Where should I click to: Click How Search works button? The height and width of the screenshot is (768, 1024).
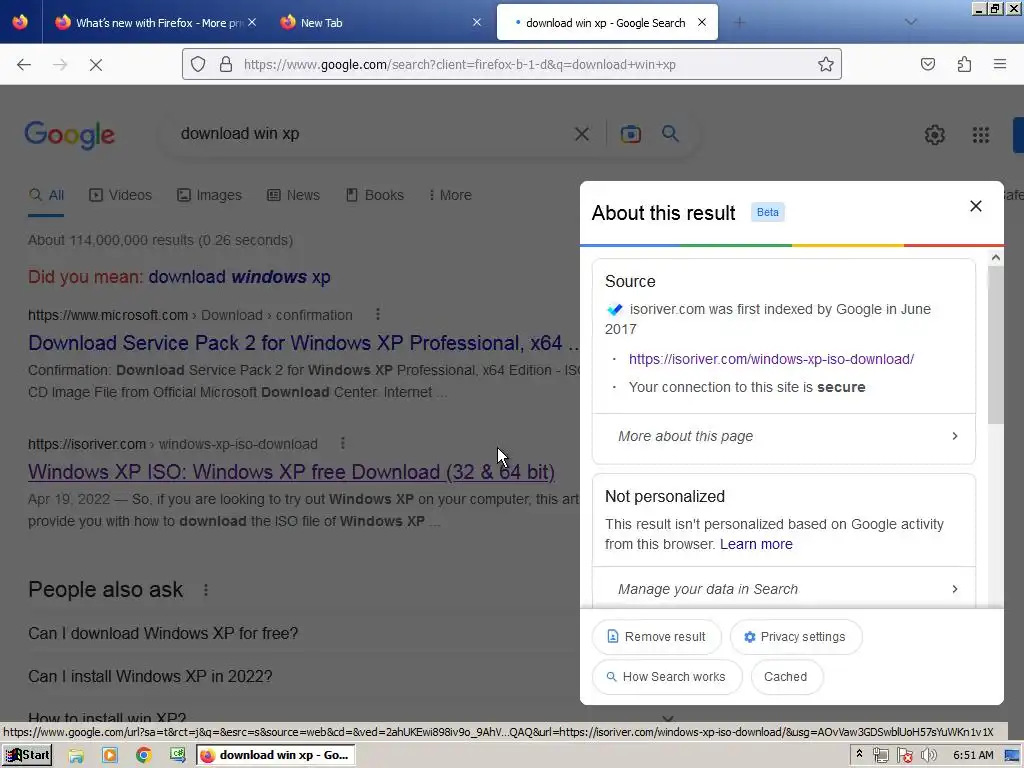pos(667,677)
